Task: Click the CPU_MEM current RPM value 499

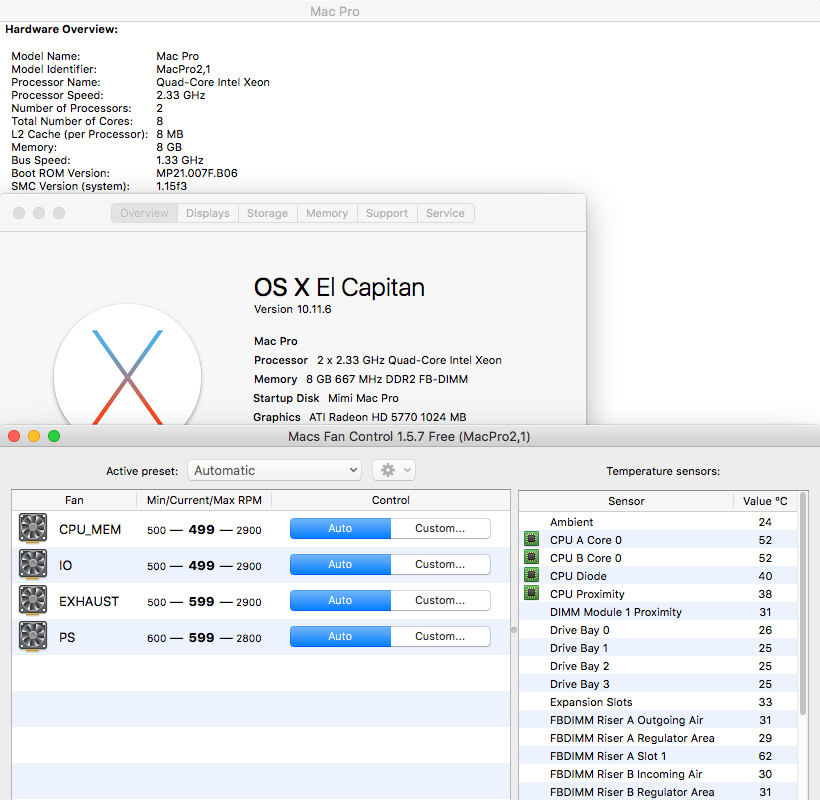Action: point(201,529)
